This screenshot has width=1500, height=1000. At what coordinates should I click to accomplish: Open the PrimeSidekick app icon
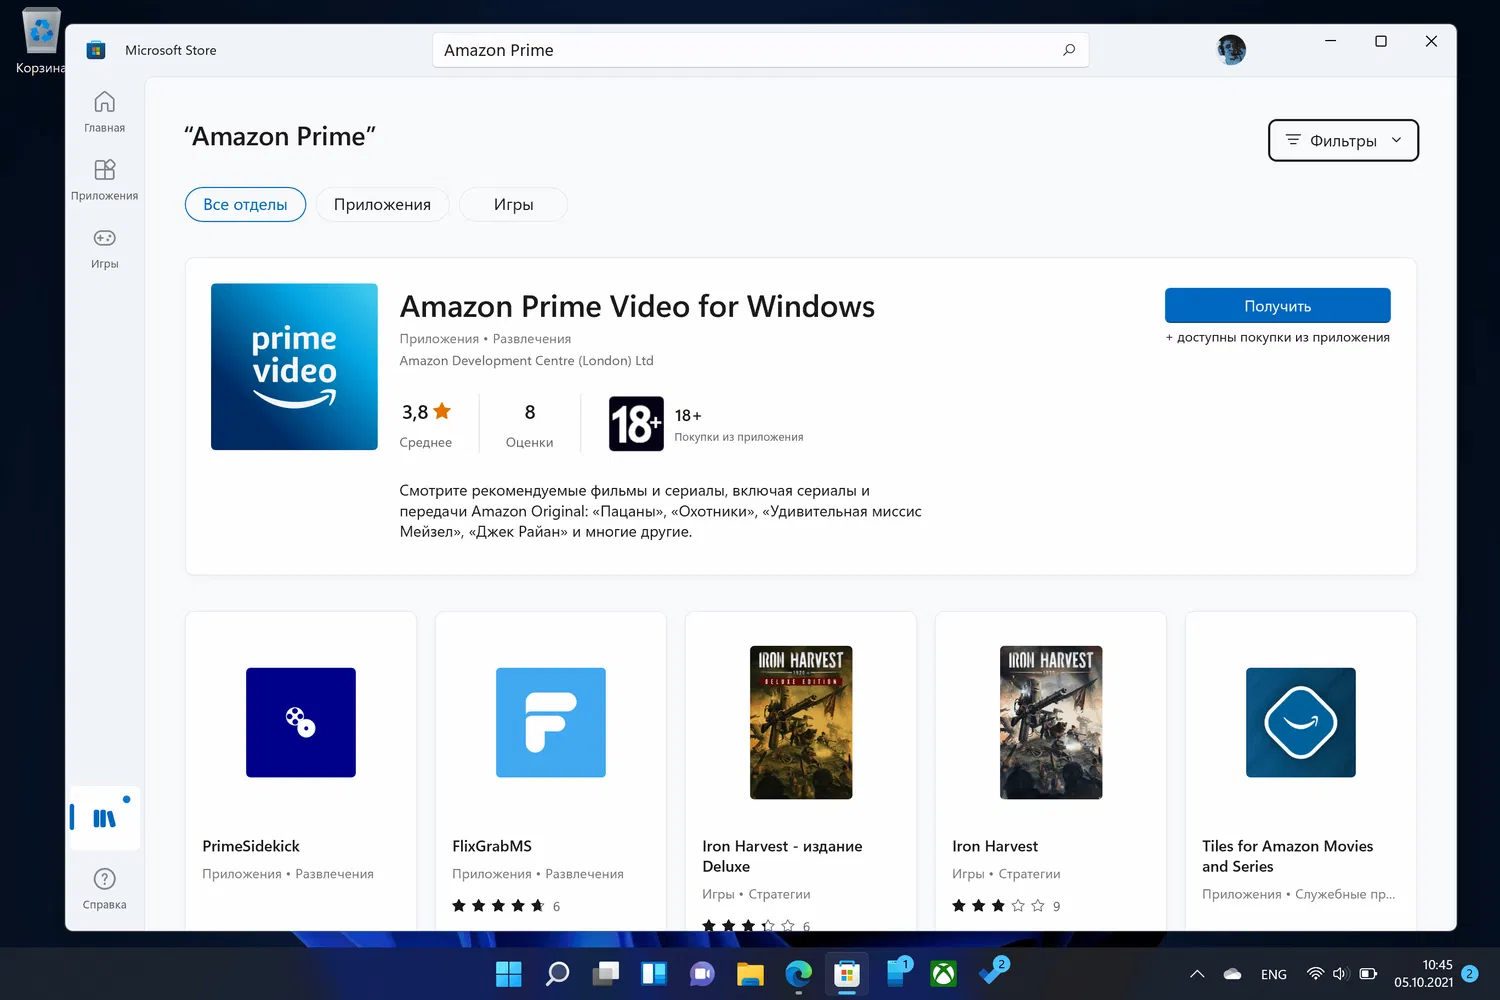pos(301,722)
